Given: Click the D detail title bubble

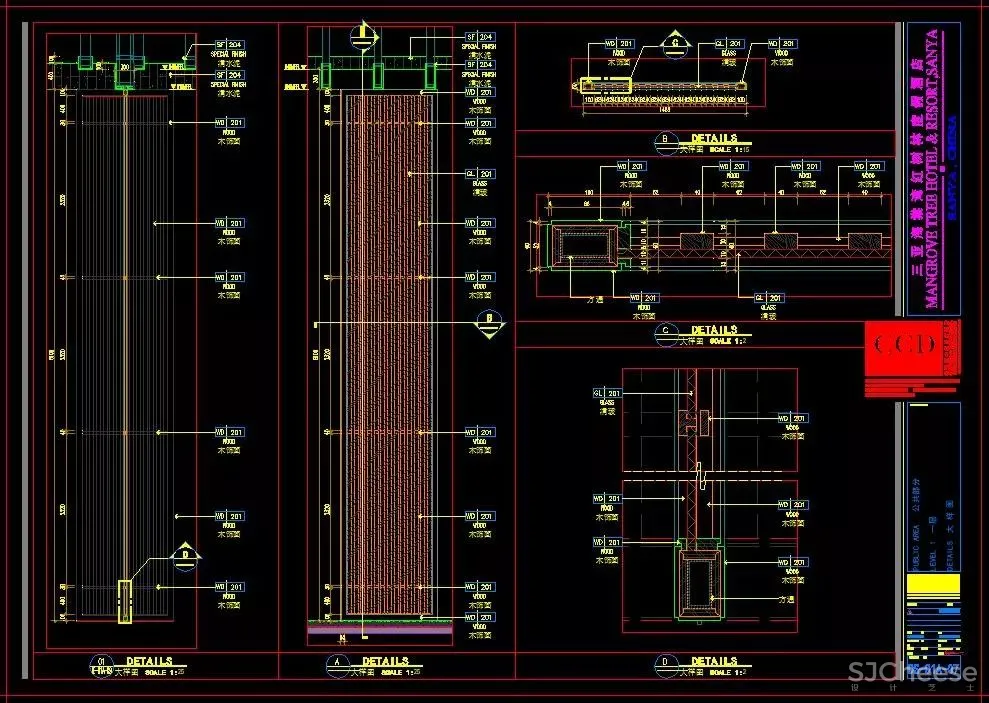Looking at the screenshot, I should coord(665,663).
